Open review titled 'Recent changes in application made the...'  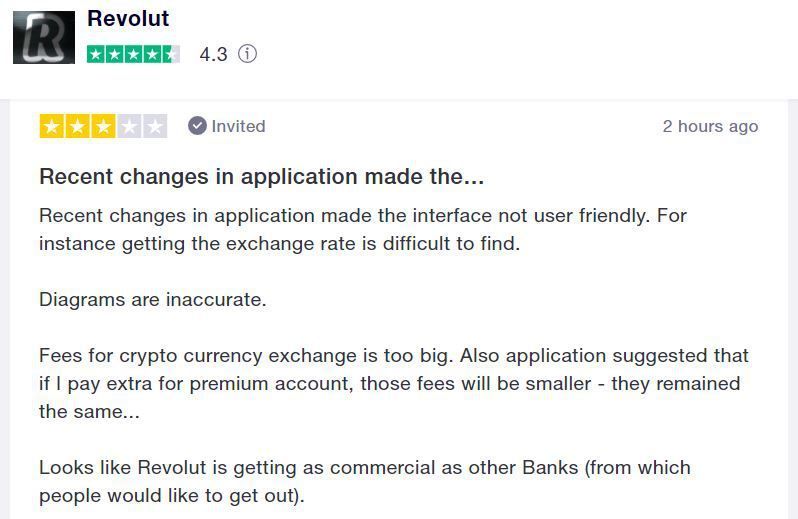[262, 177]
